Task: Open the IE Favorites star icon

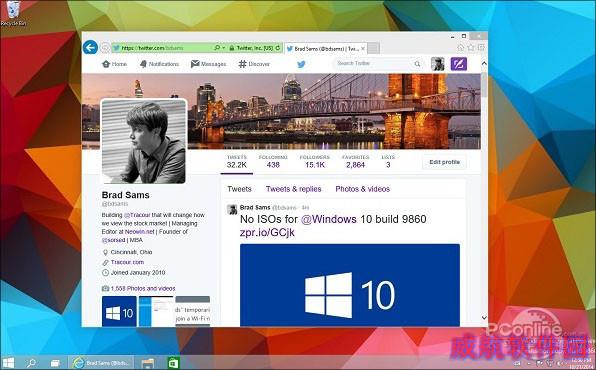Action: coord(471,48)
